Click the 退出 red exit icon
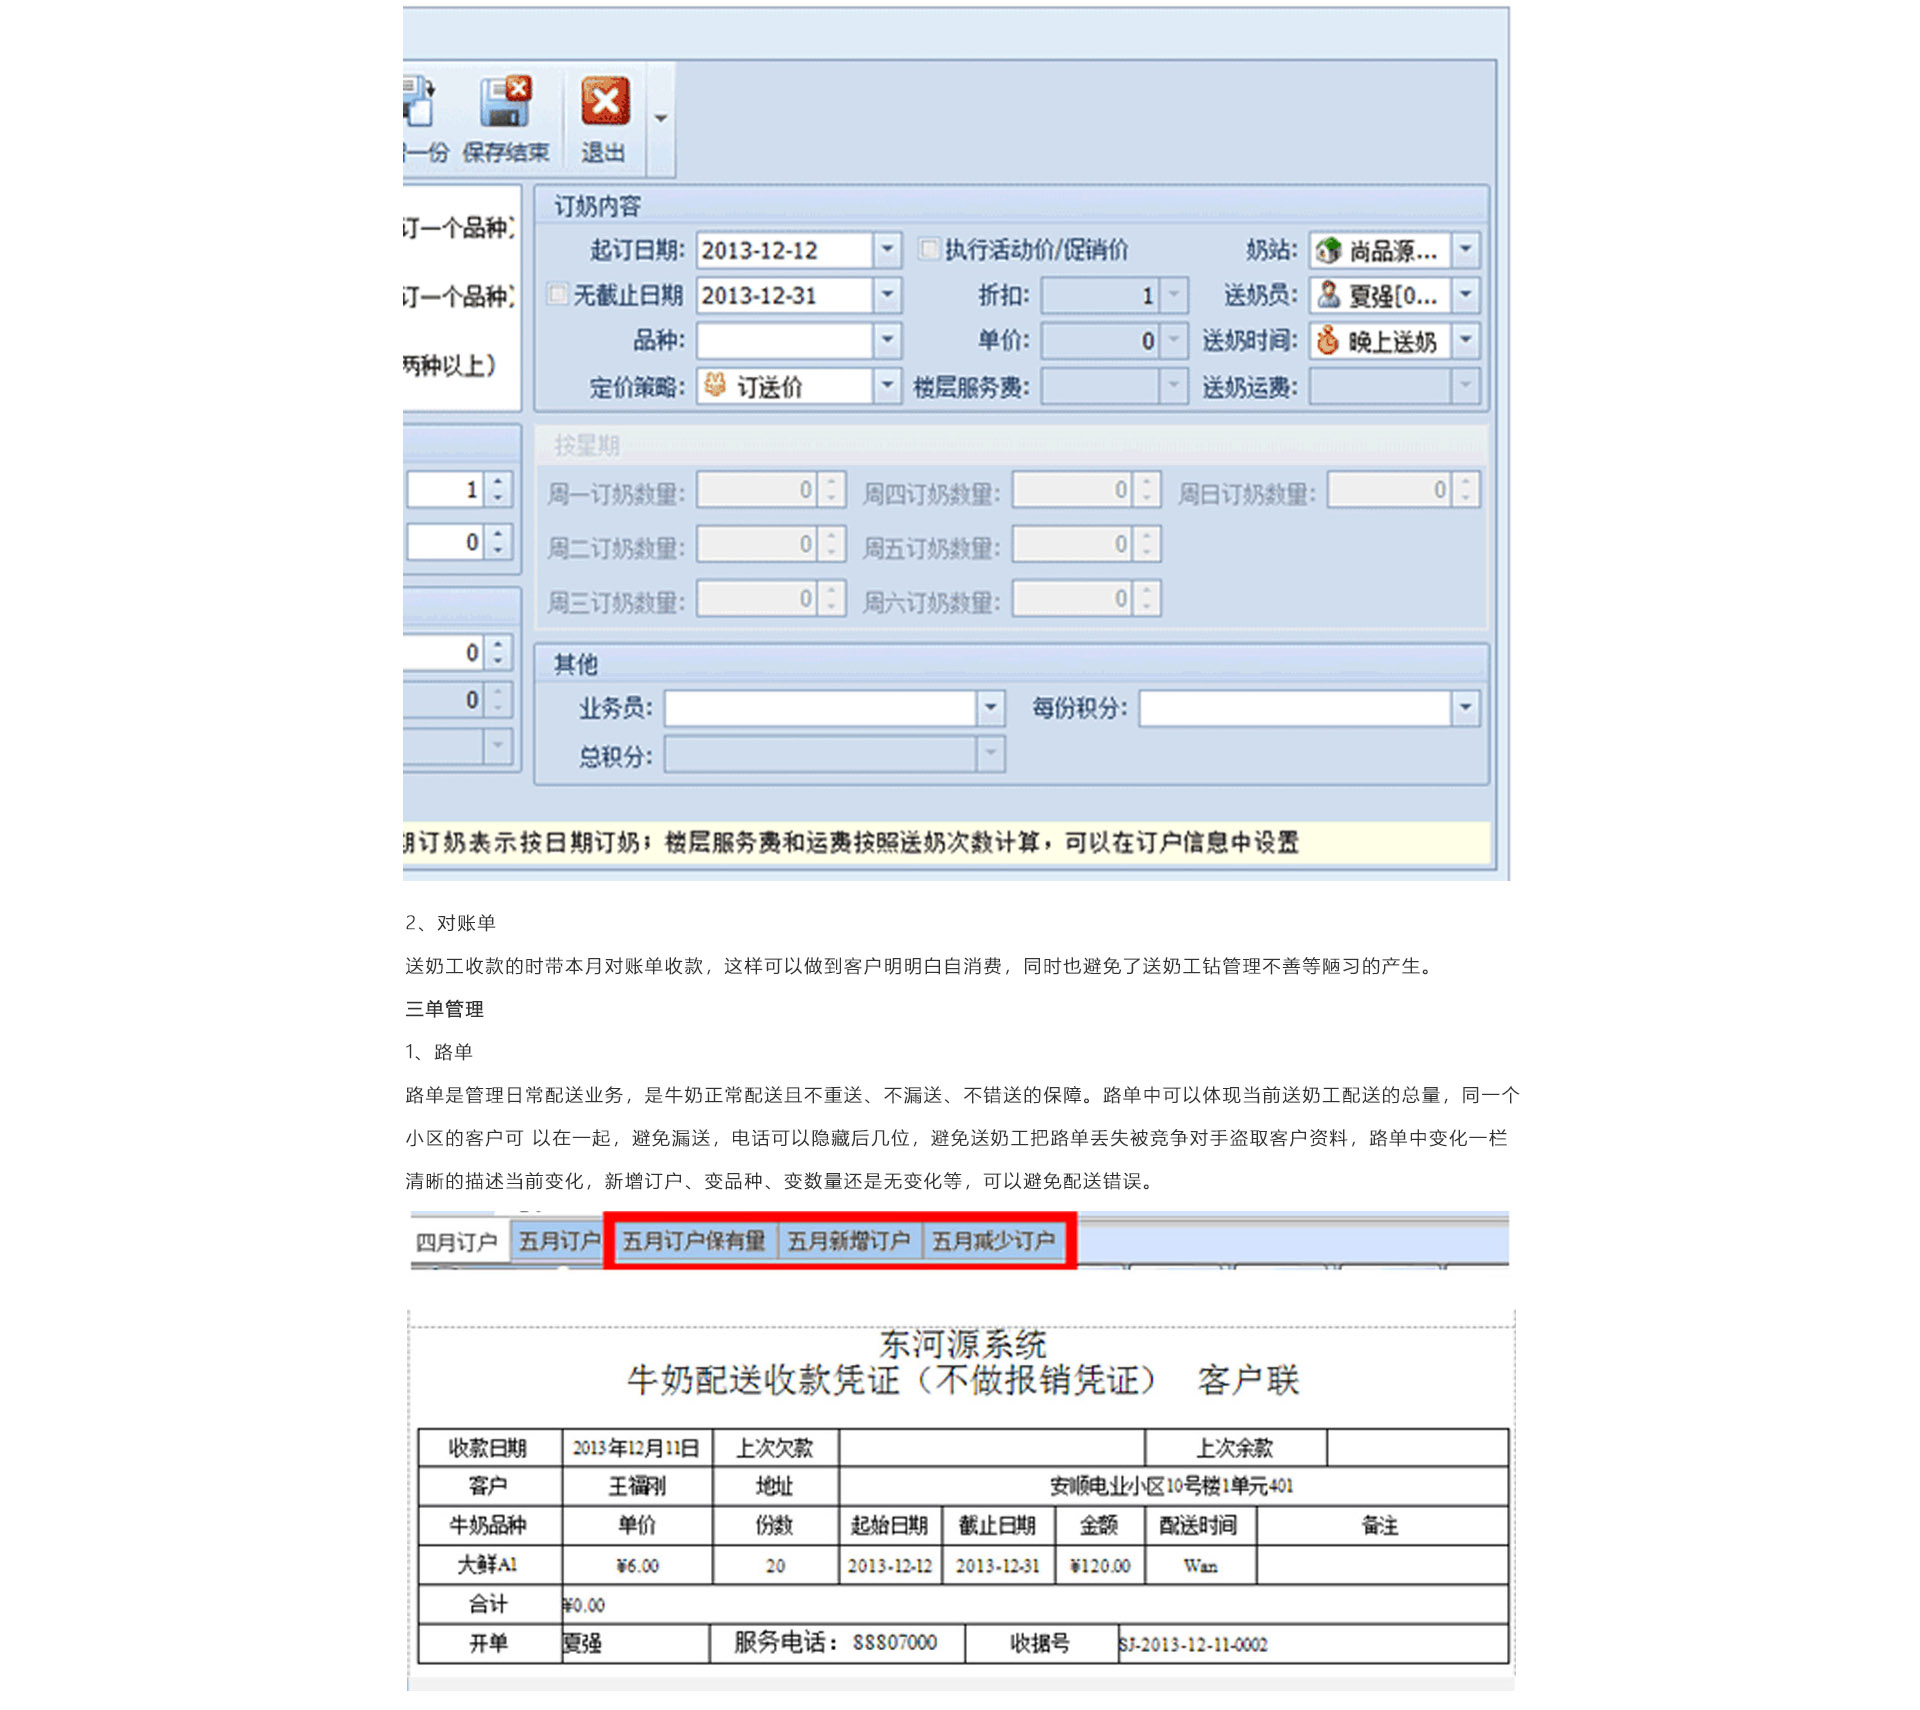 (x=605, y=101)
